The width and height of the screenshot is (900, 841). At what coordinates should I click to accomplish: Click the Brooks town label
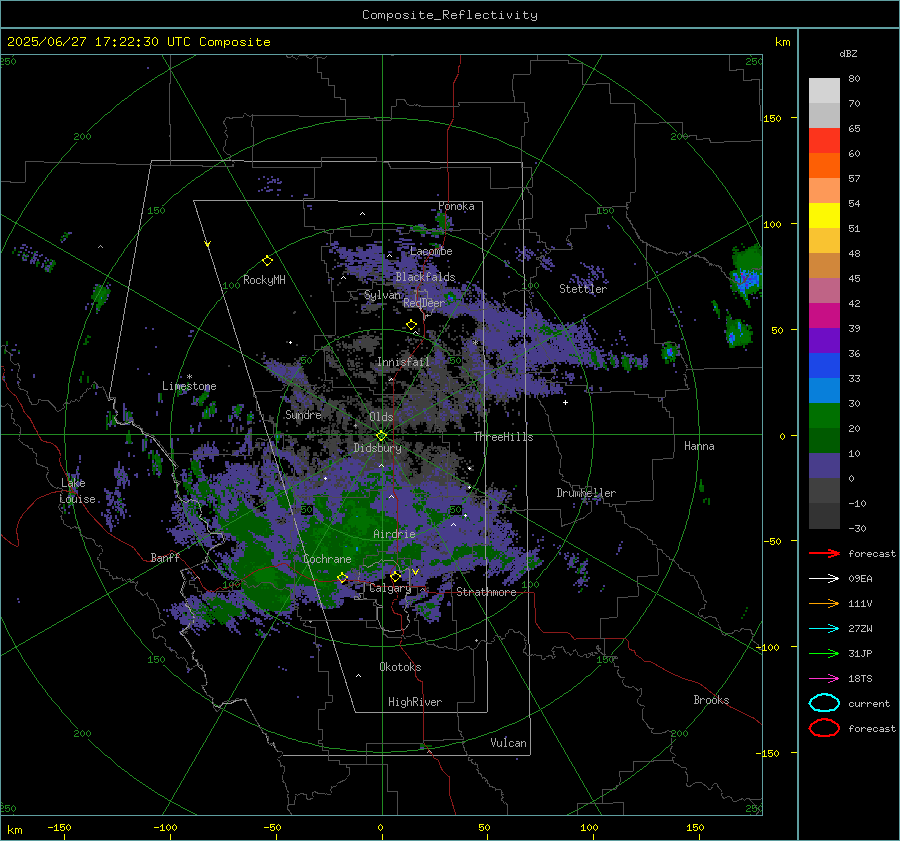[711, 700]
